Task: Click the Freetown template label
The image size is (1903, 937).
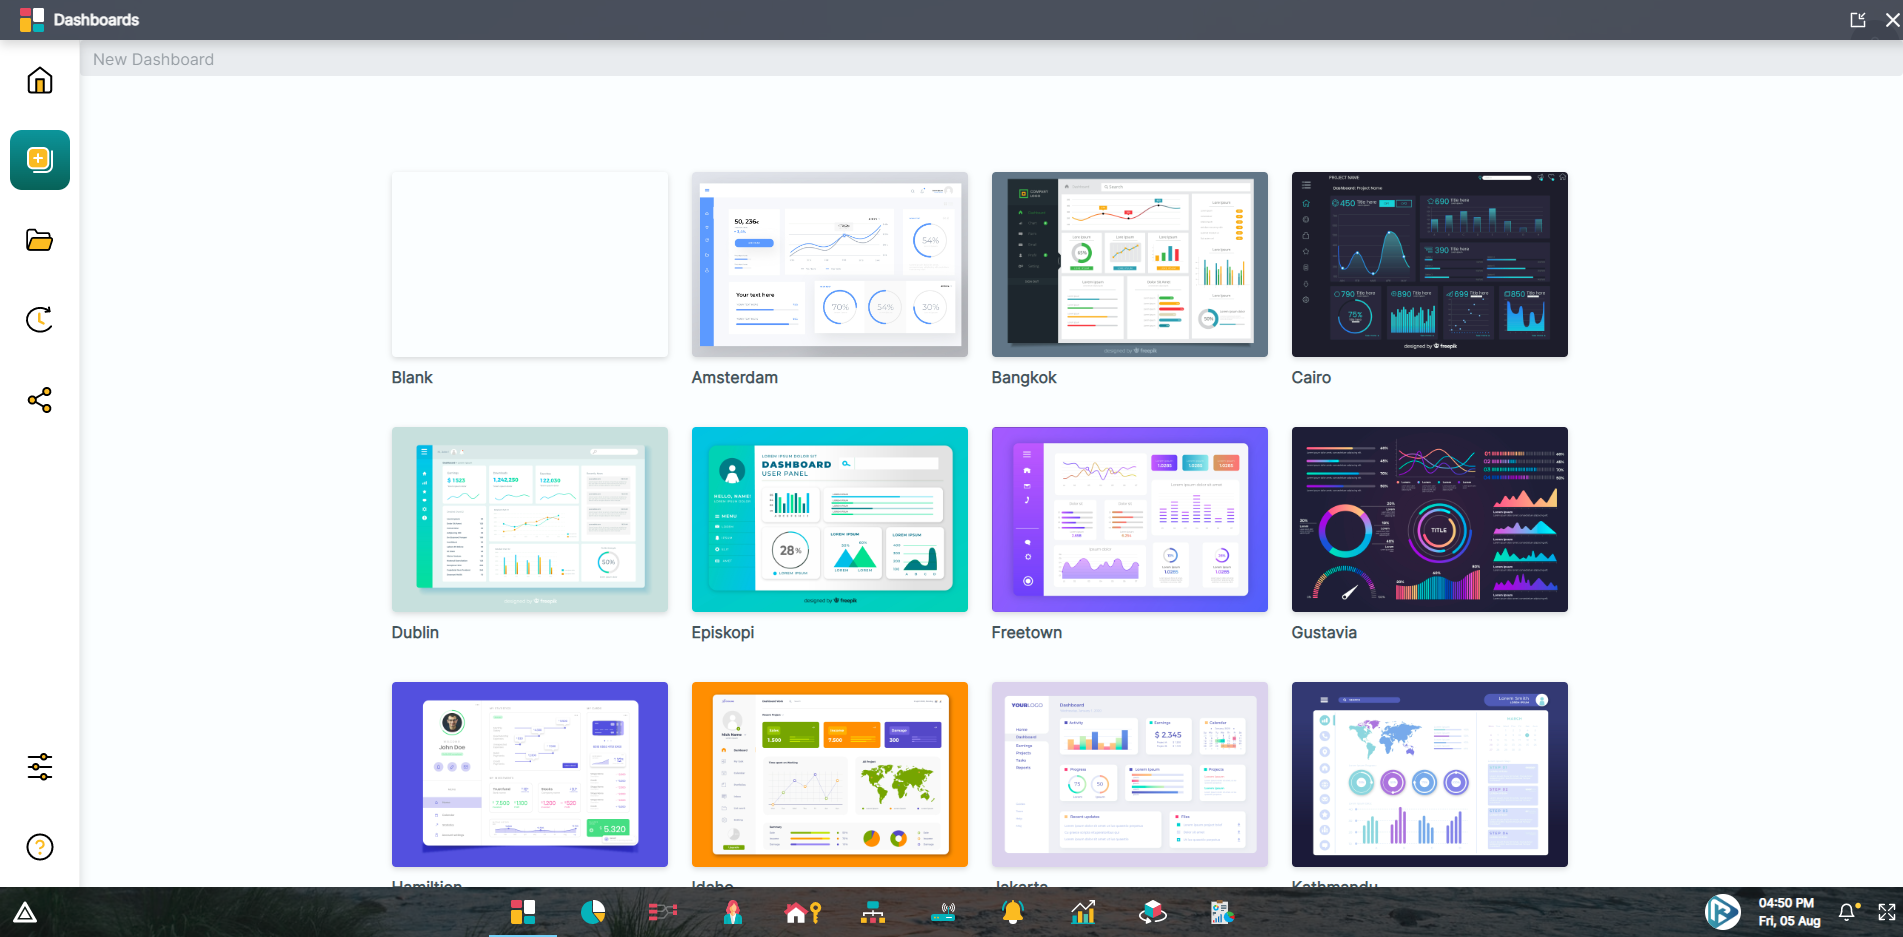Action: 1026,633
